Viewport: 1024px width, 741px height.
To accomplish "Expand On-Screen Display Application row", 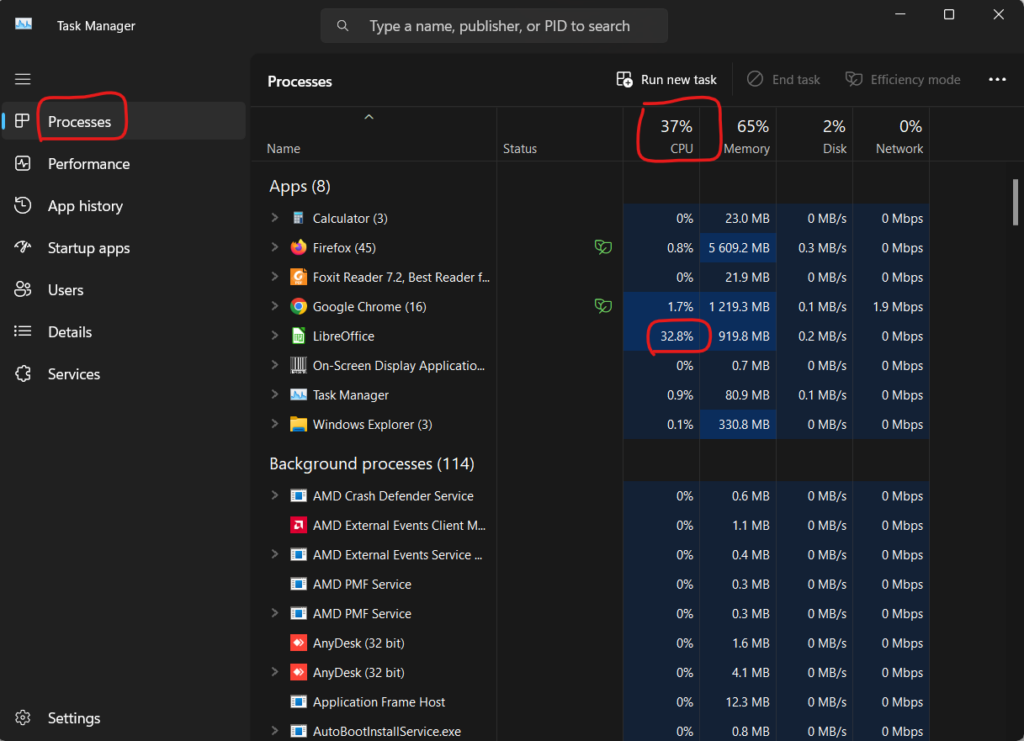I will coord(275,364).
